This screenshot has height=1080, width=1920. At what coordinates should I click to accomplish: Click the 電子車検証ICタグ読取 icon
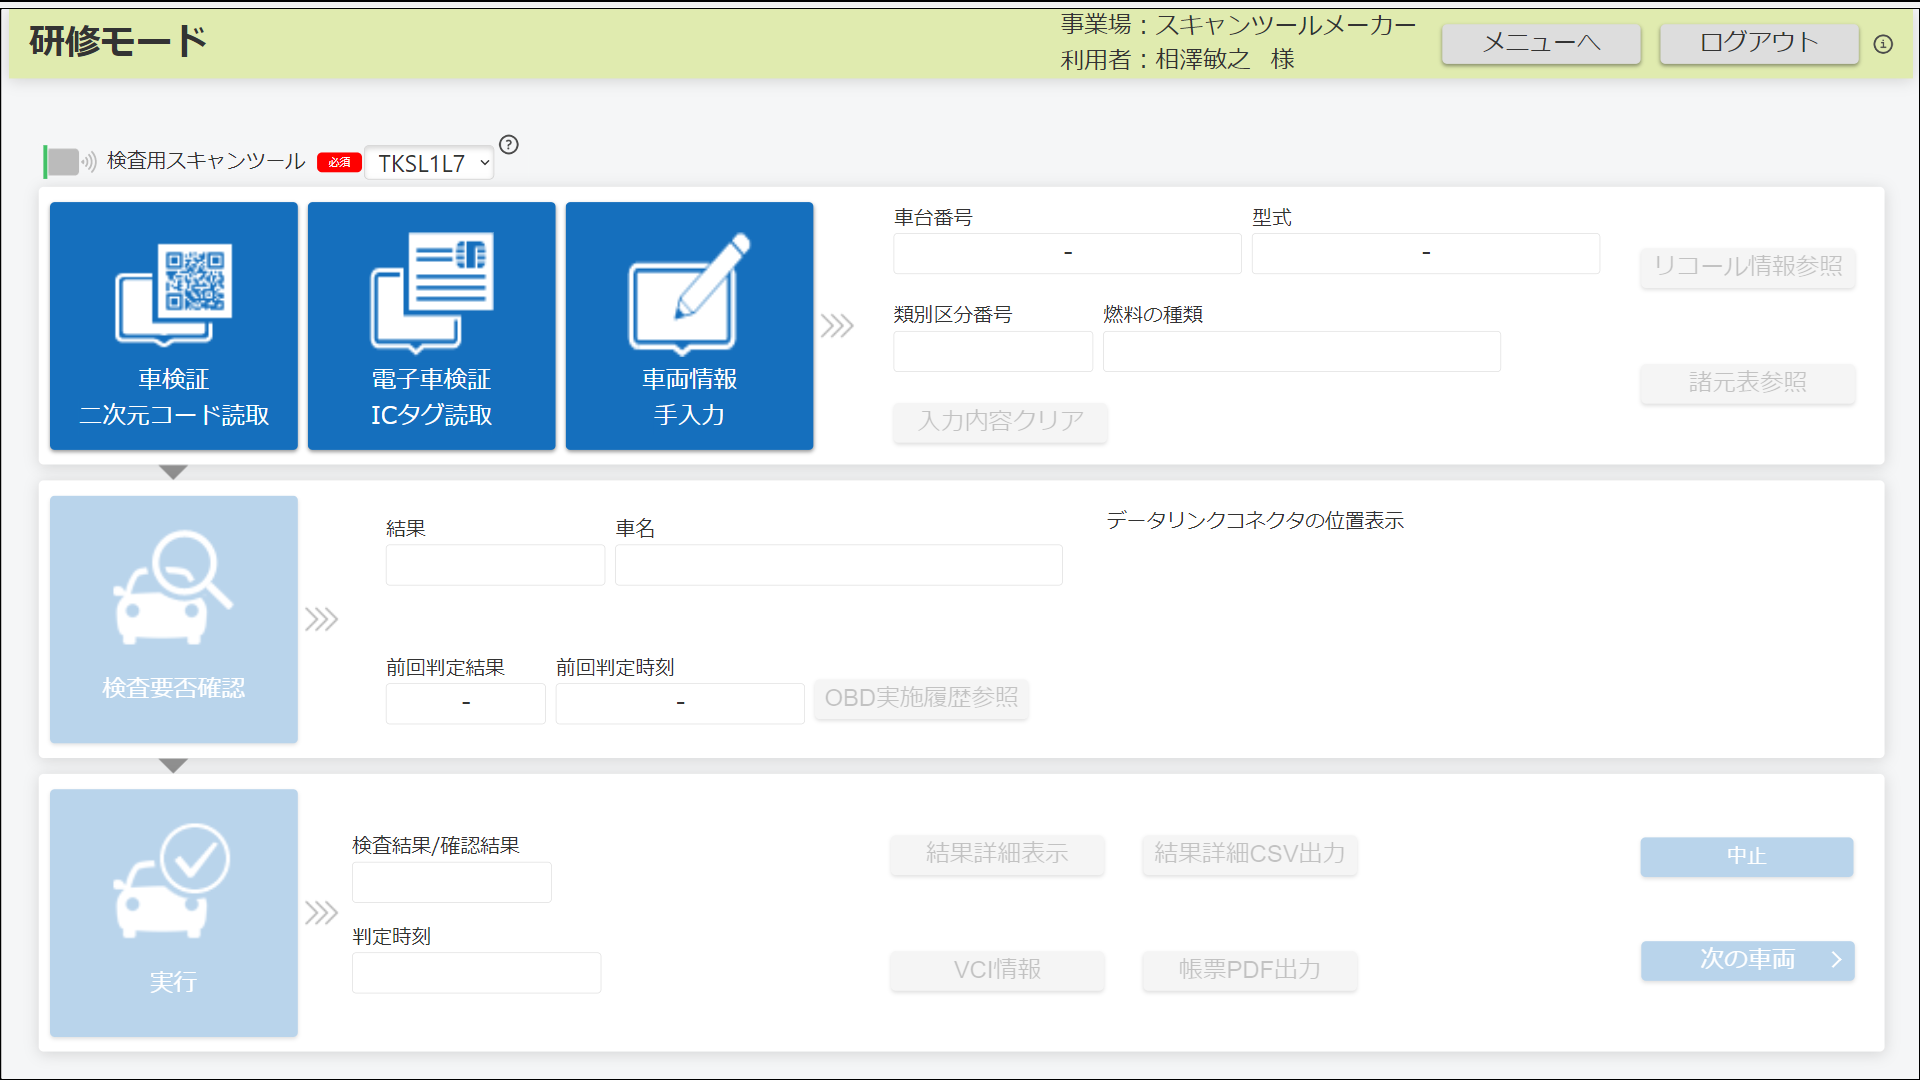tap(433, 324)
